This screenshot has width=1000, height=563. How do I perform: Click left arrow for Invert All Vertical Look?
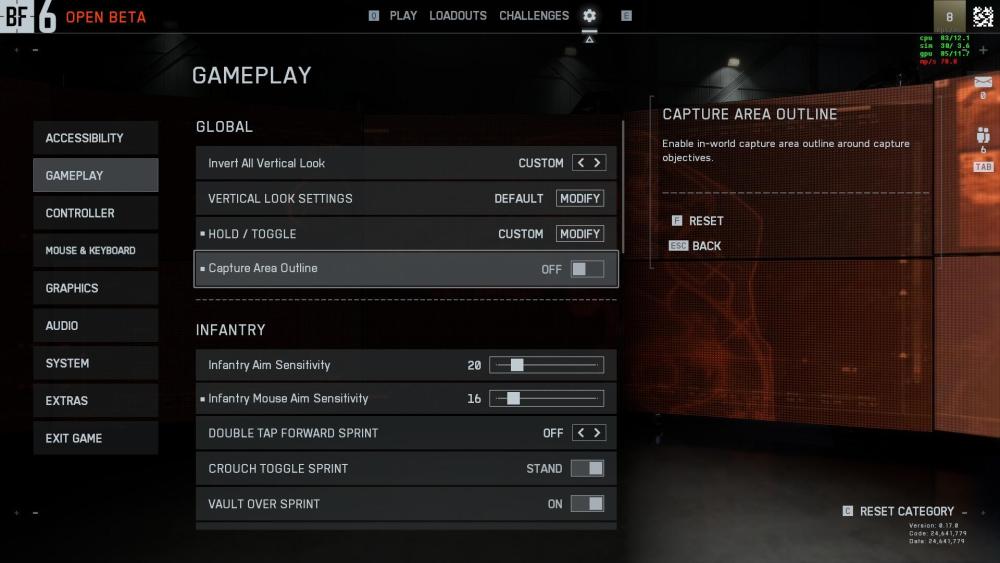coord(580,163)
